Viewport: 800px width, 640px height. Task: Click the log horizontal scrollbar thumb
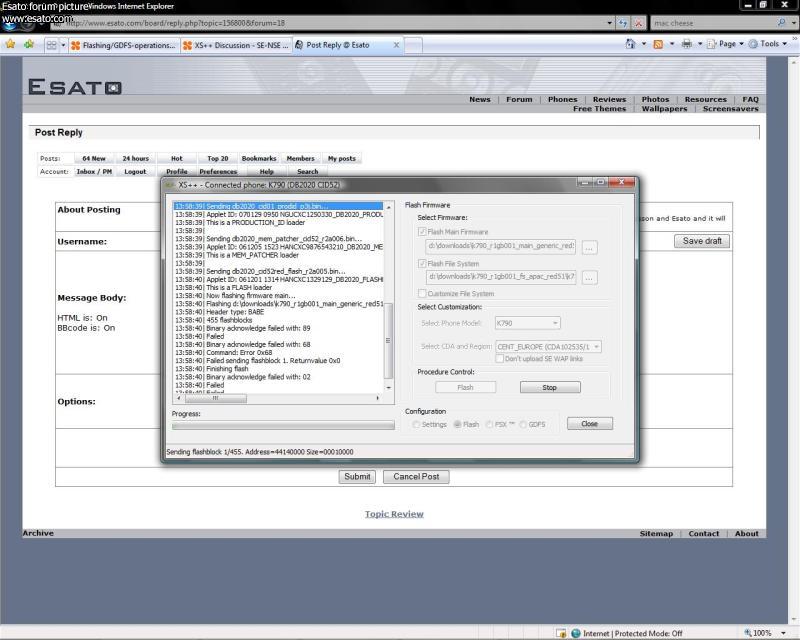pyautogui.click(x=215, y=398)
